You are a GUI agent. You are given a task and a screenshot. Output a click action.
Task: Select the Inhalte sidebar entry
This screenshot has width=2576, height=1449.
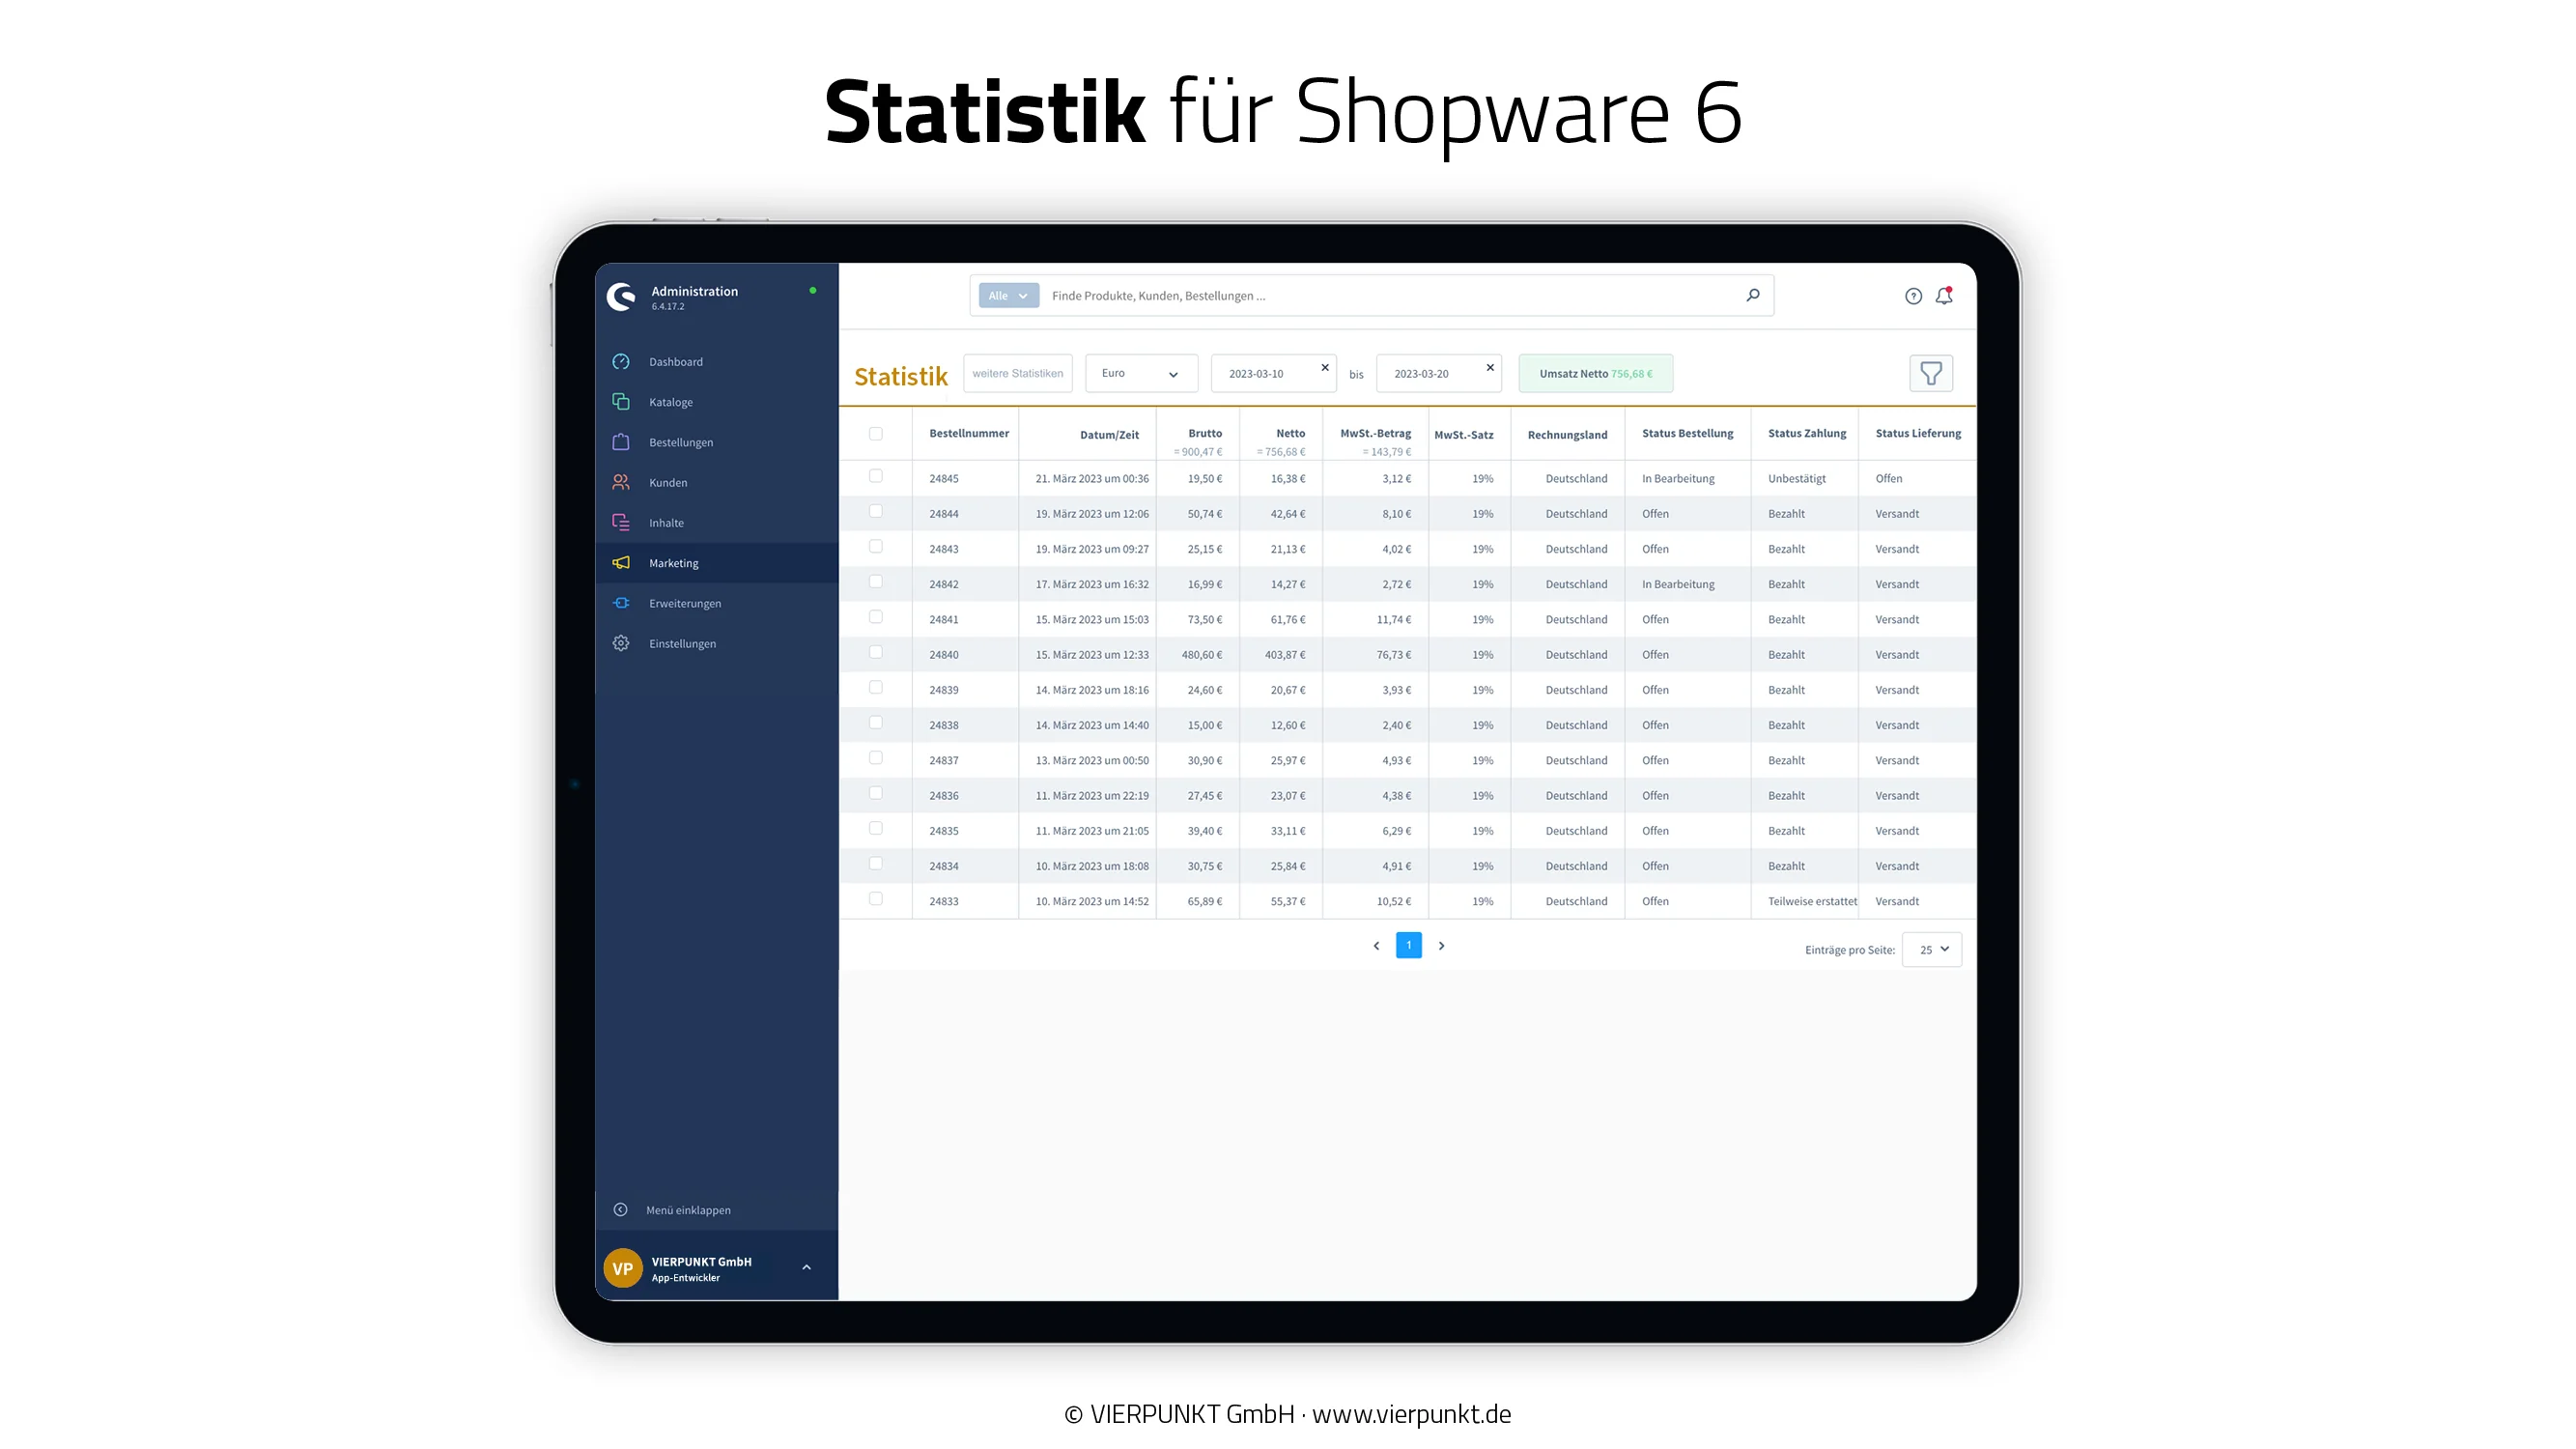pos(667,522)
